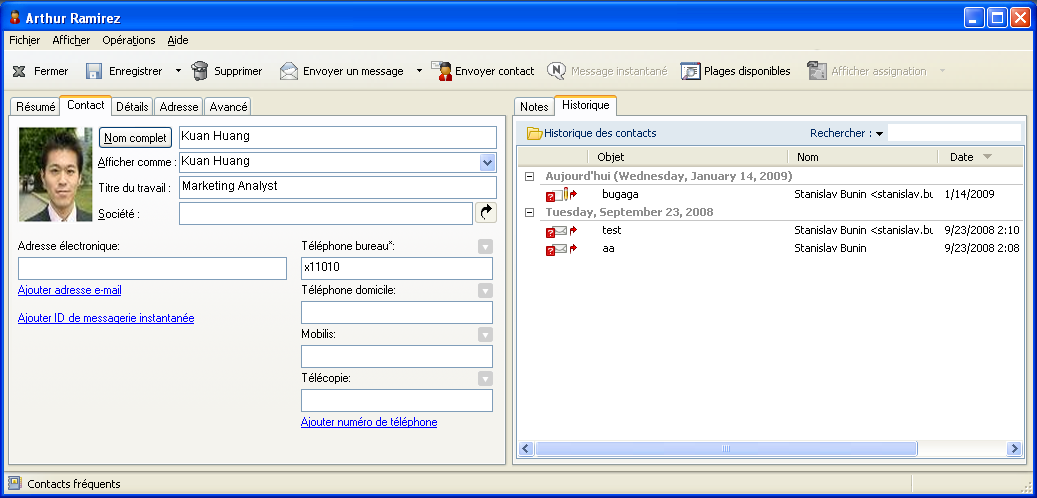The image size is (1037, 498).
Task: Open Mobilis type dropdown arrow
Action: coord(485,335)
